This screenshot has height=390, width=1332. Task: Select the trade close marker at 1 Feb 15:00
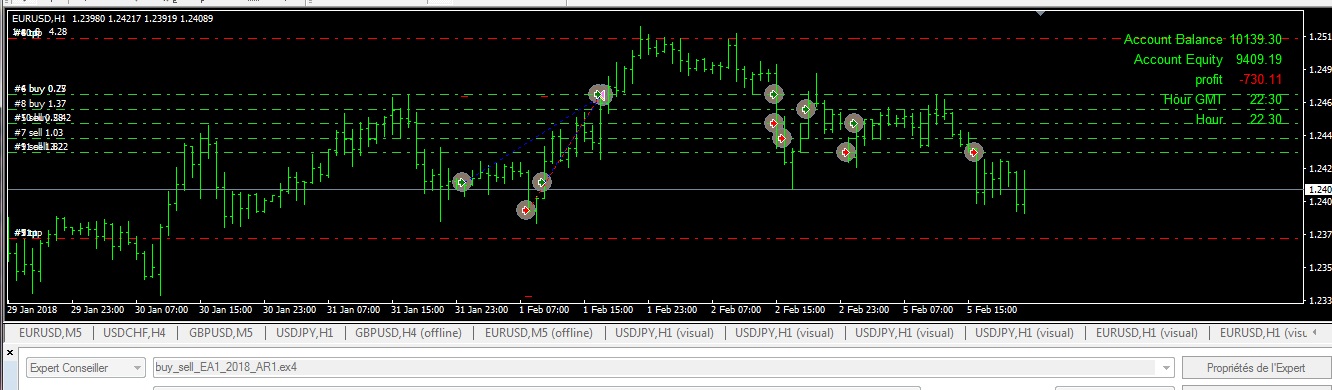(x=600, y=95)
